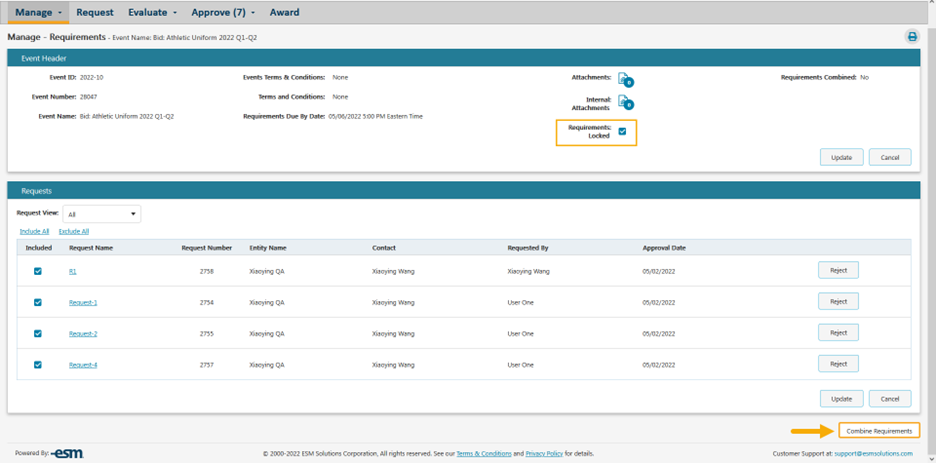Open the Privacy Policy footer link
Screen dimensions: 936x463
pos(544,453)
